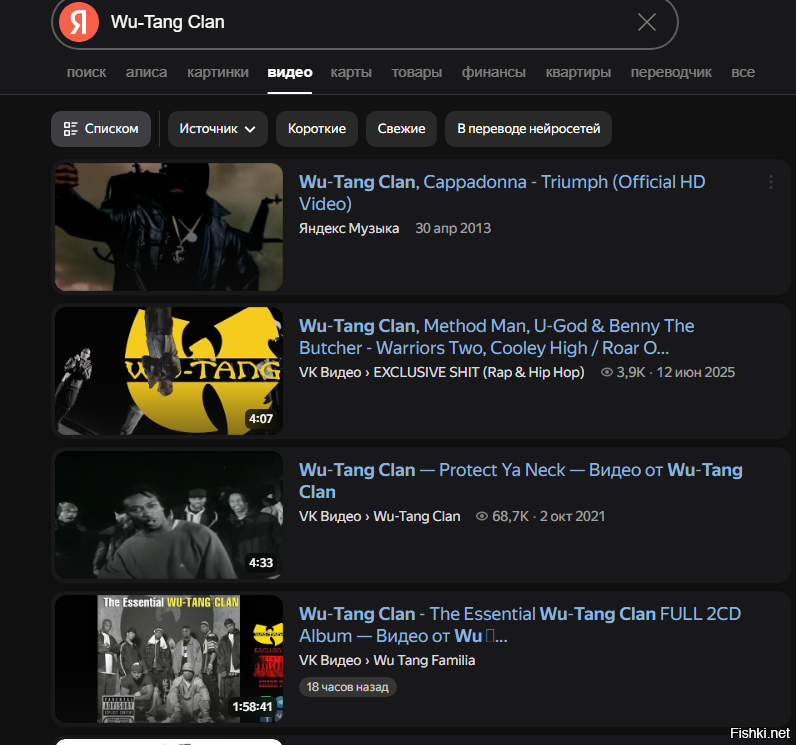This screenshot has width=796, height=745.
Task: Switch to the карты tab
Action: pyautogui.click(x=351, y=73)
